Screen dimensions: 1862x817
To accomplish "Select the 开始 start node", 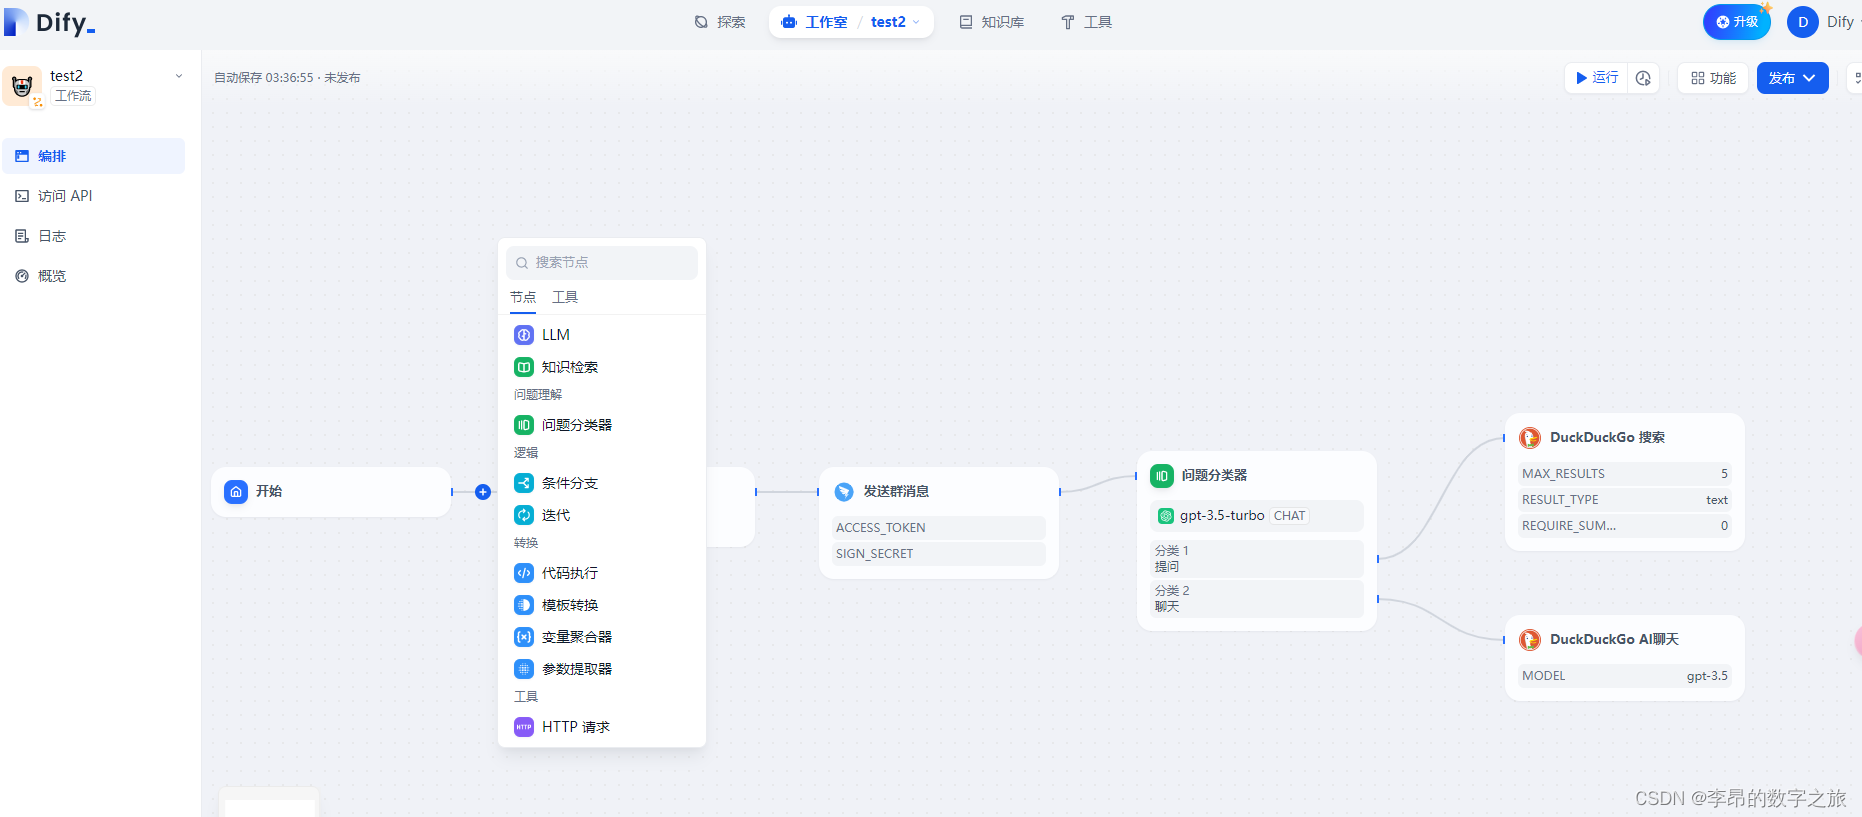I will (331, 492).
